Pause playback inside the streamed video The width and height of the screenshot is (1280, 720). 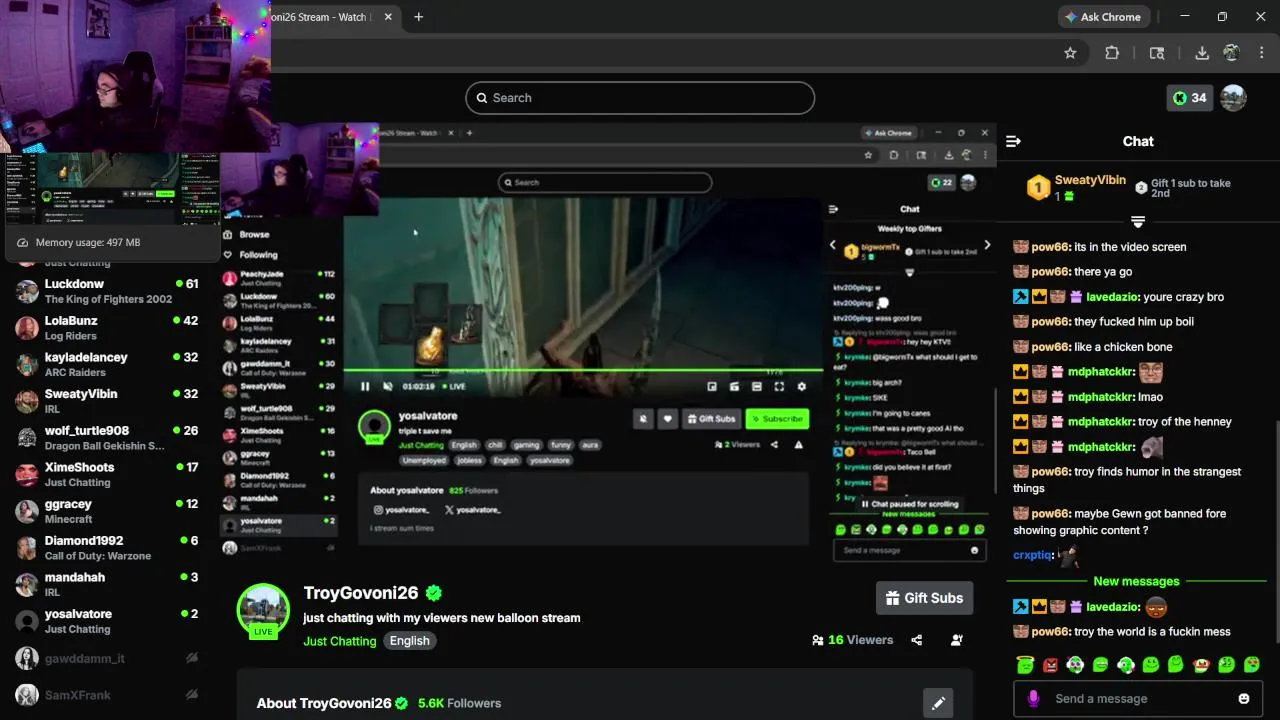coord(365,387)
